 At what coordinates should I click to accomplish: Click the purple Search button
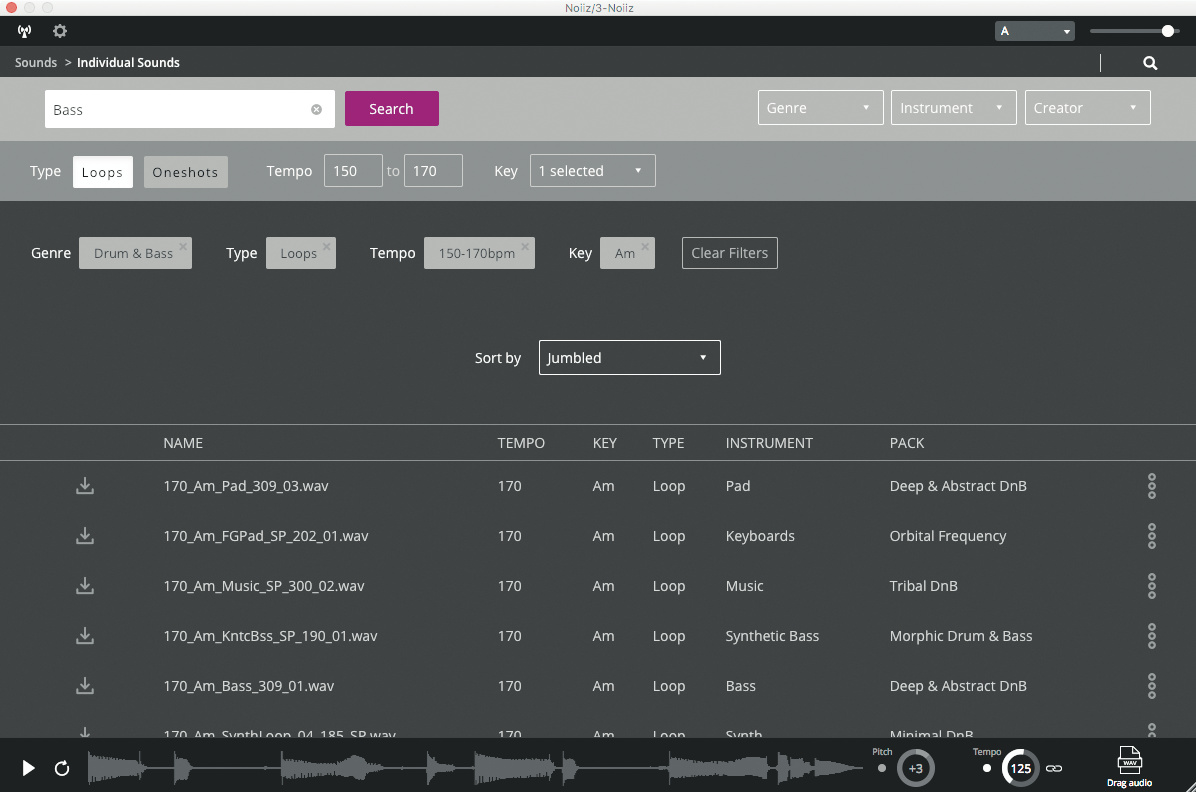(x=391, y=109)
